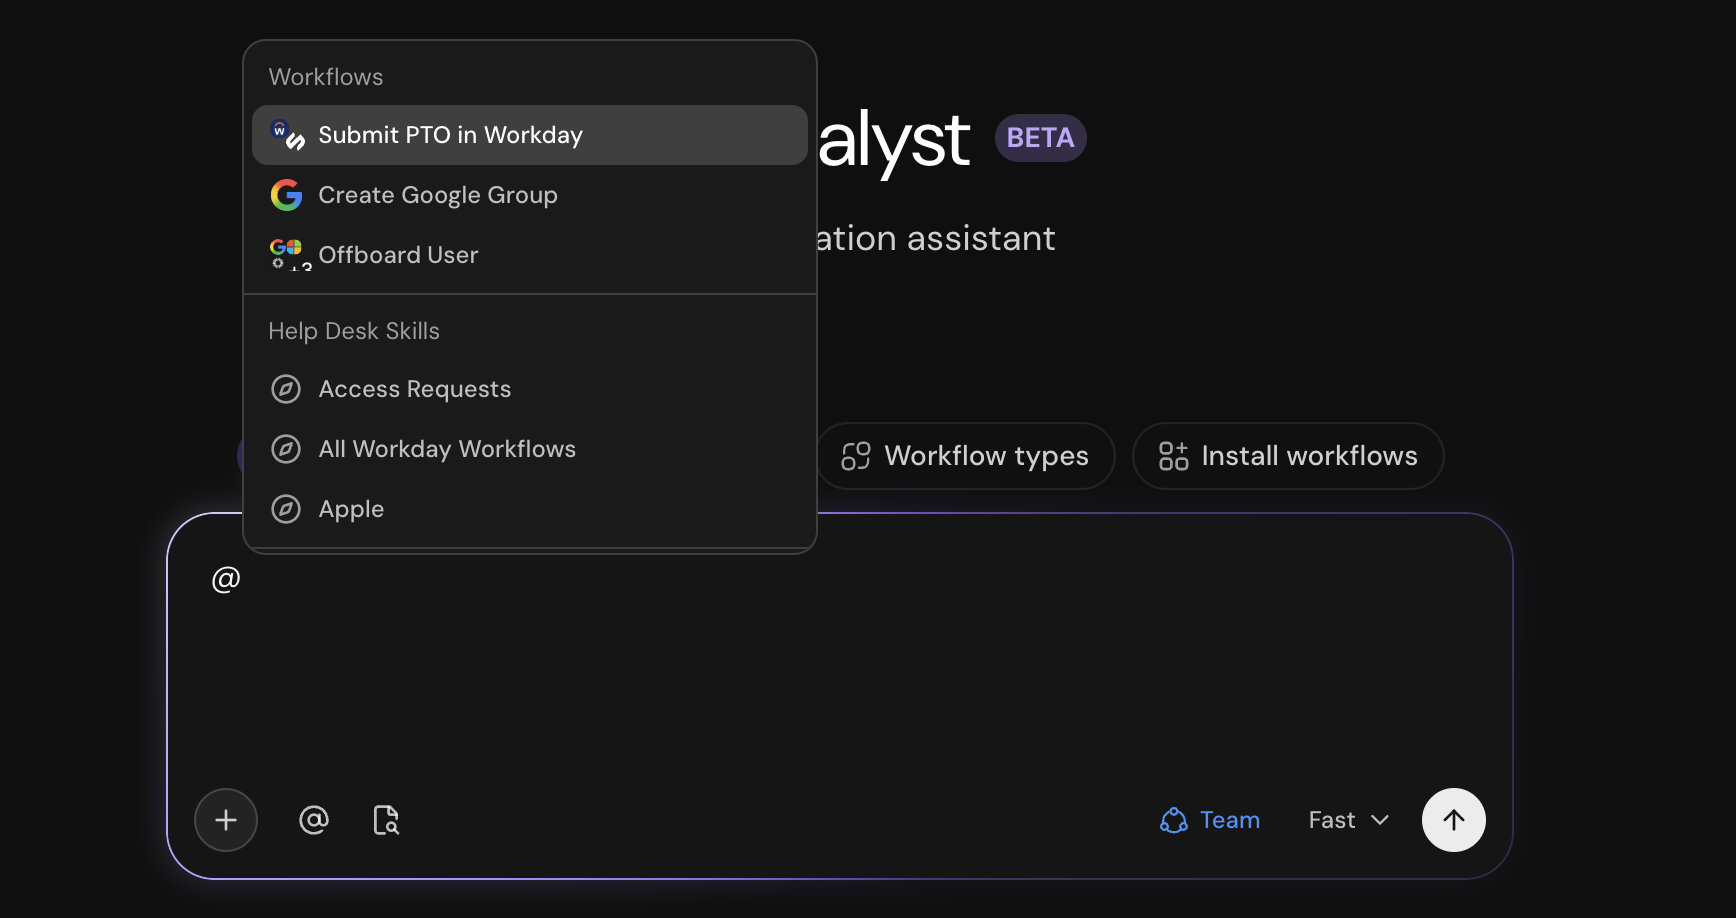This screenshot has height=918, width=1736.
Task: Click the Google logo icon for Create Google Group
Action: pos(286,195)
